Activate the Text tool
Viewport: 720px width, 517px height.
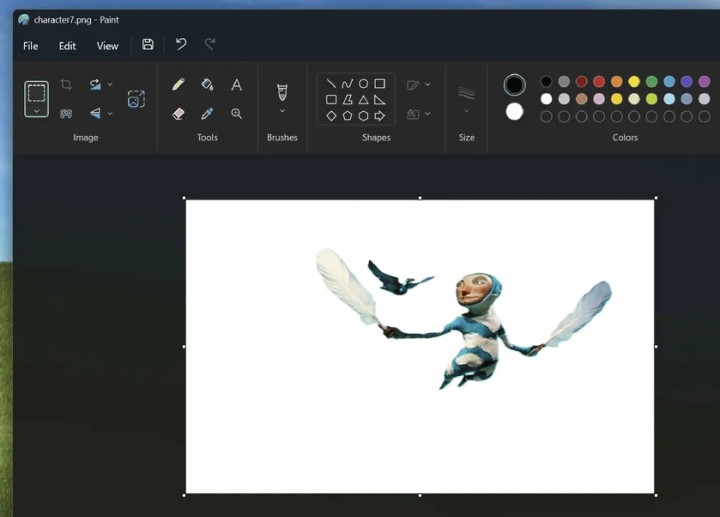[x=236, y=85]
